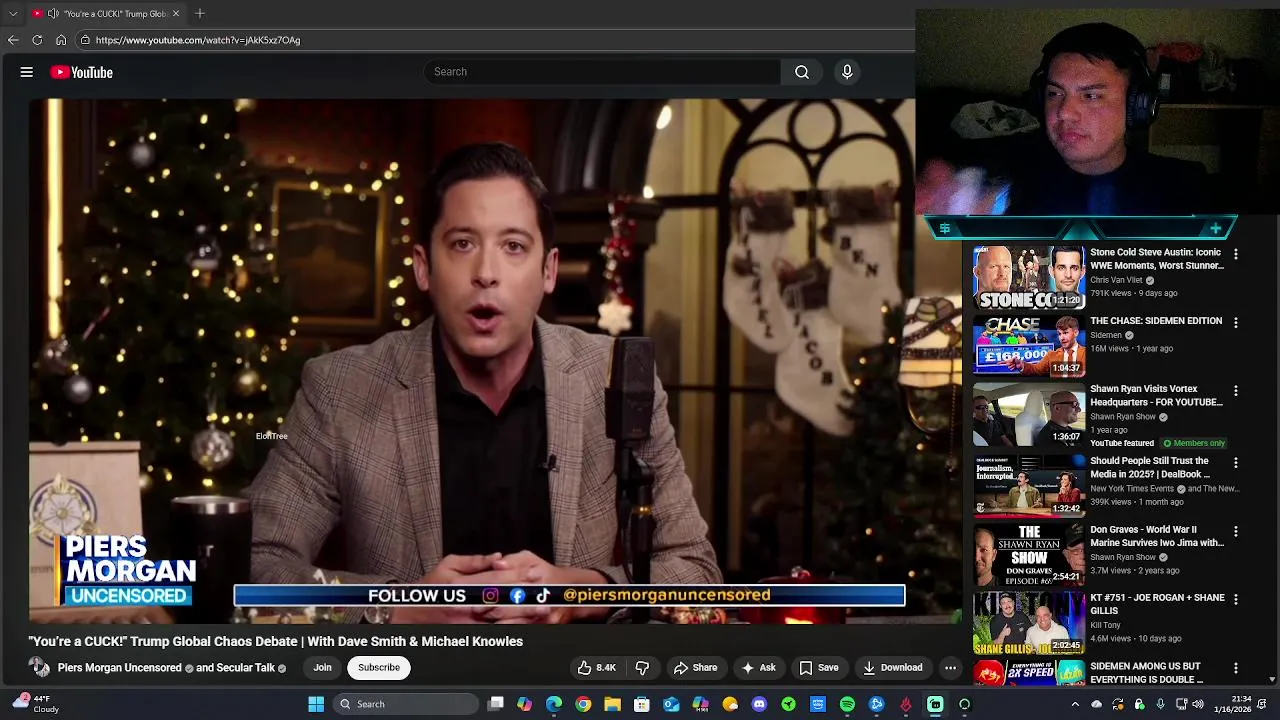Image resolution: width=1280 pixels, height=720 pixels.
Task: Open the Stone Cold Steve Austin video thumbnail
Action: 1029,277
